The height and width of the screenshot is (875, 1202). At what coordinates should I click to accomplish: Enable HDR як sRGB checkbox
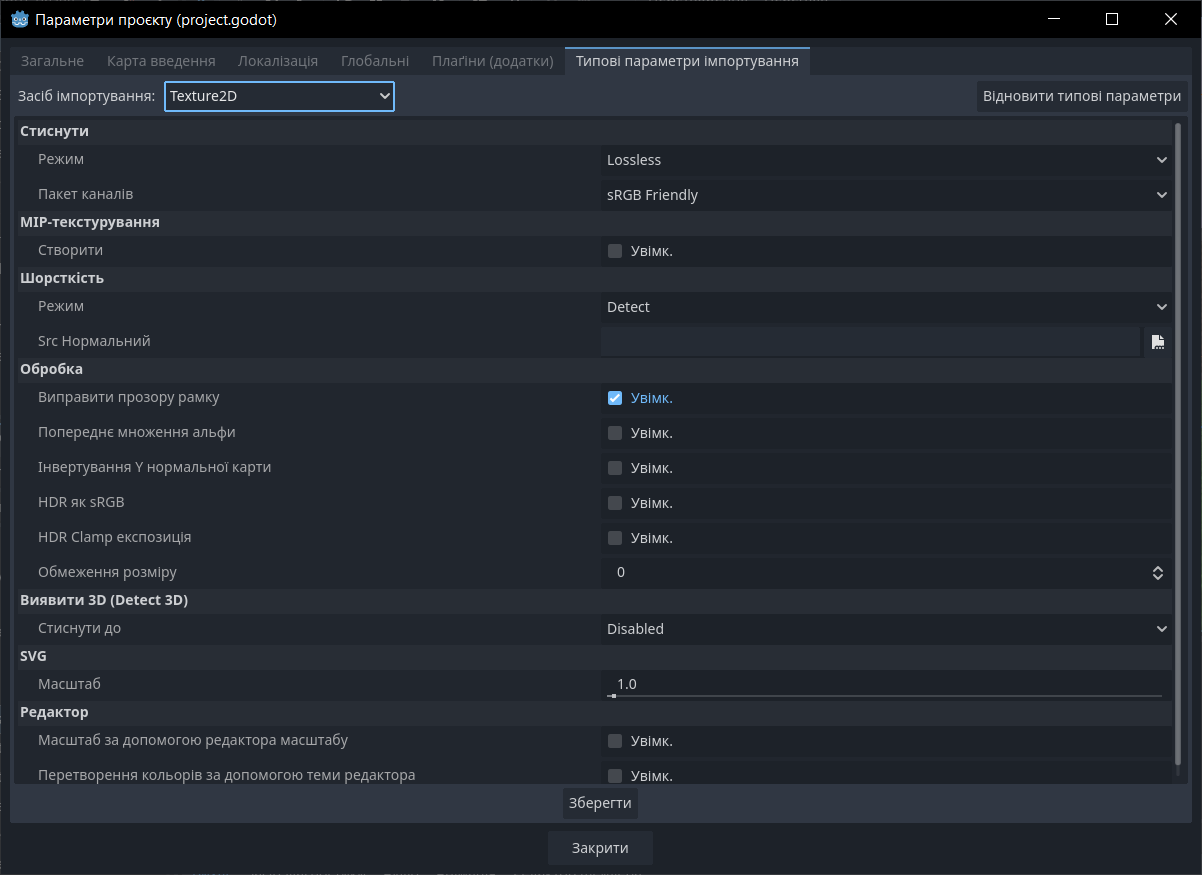[x=615, y=503]
